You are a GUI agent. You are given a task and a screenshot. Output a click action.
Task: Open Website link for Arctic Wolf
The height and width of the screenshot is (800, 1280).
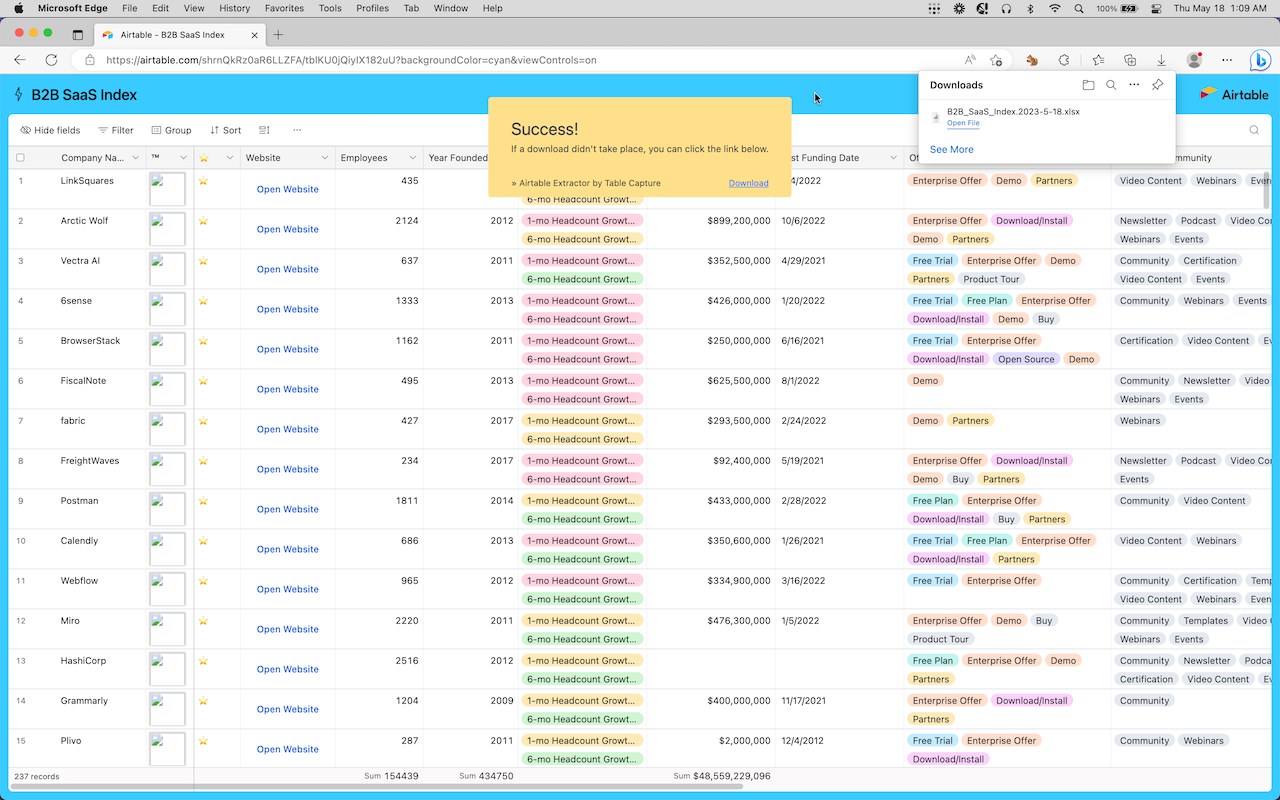288,229
